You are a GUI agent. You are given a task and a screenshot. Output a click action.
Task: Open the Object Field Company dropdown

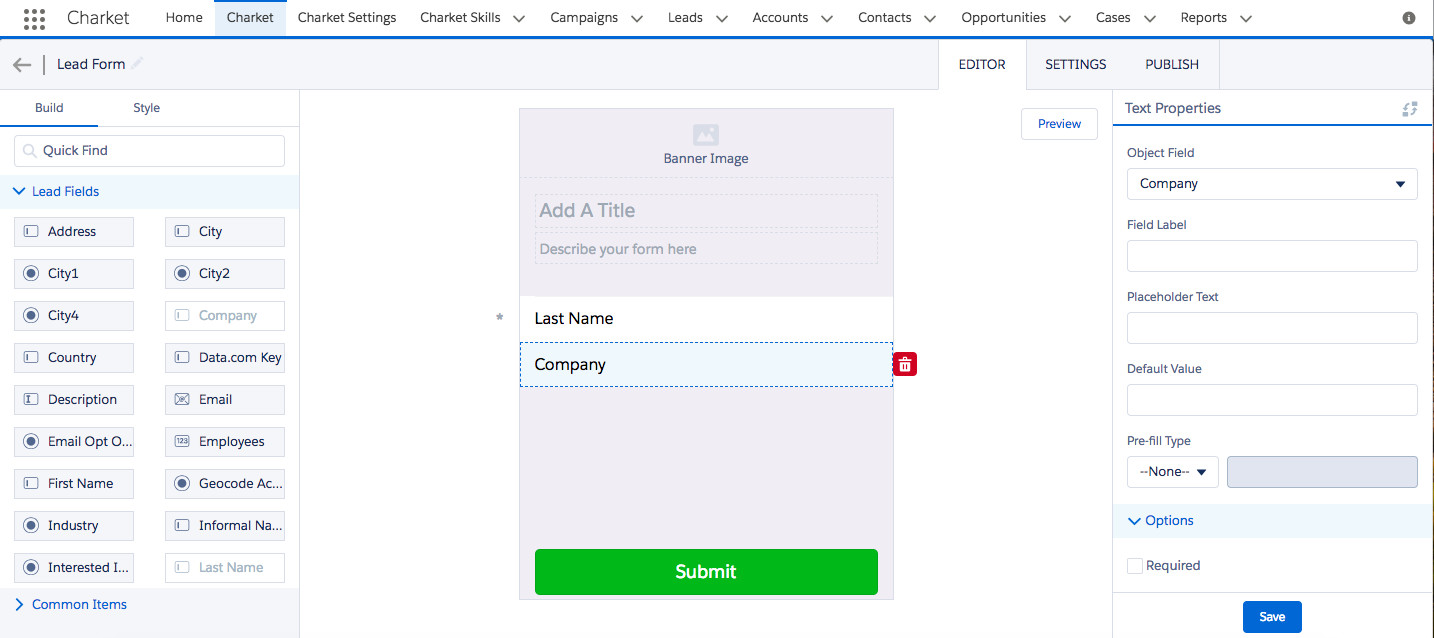(1272, 184)
